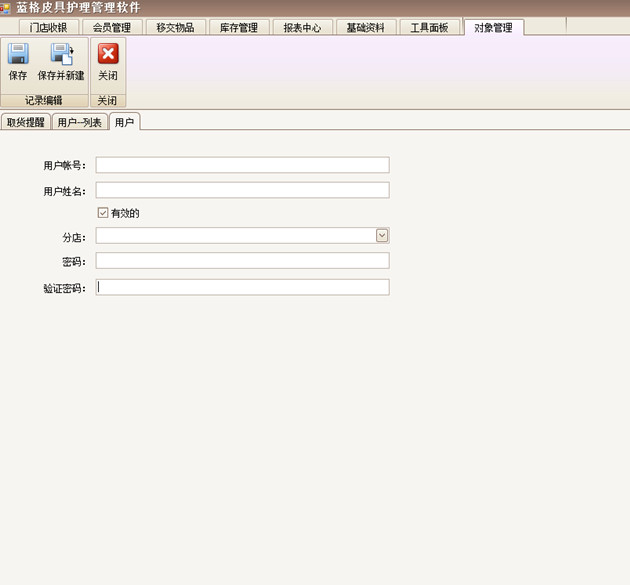Select the 库存管理 tab
Viewport: 630px width, 585px height.
click(239, 28)
